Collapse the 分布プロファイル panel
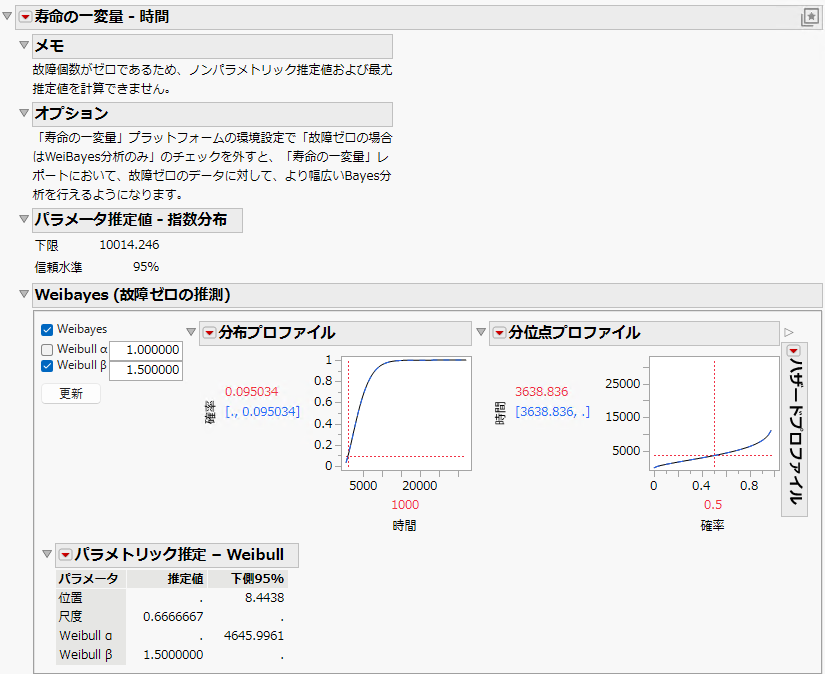The height and width of the screenshot is (674, 825). tap(191, 332)
